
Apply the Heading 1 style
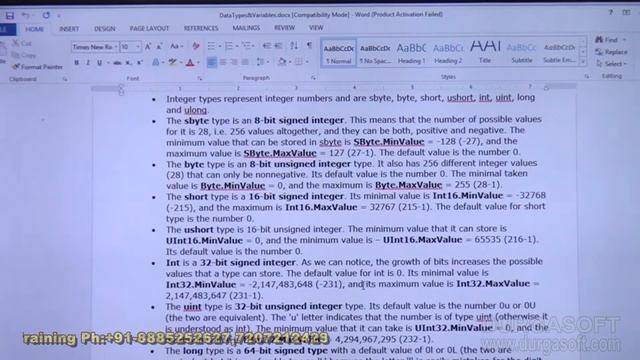click(x=411, y=53)
